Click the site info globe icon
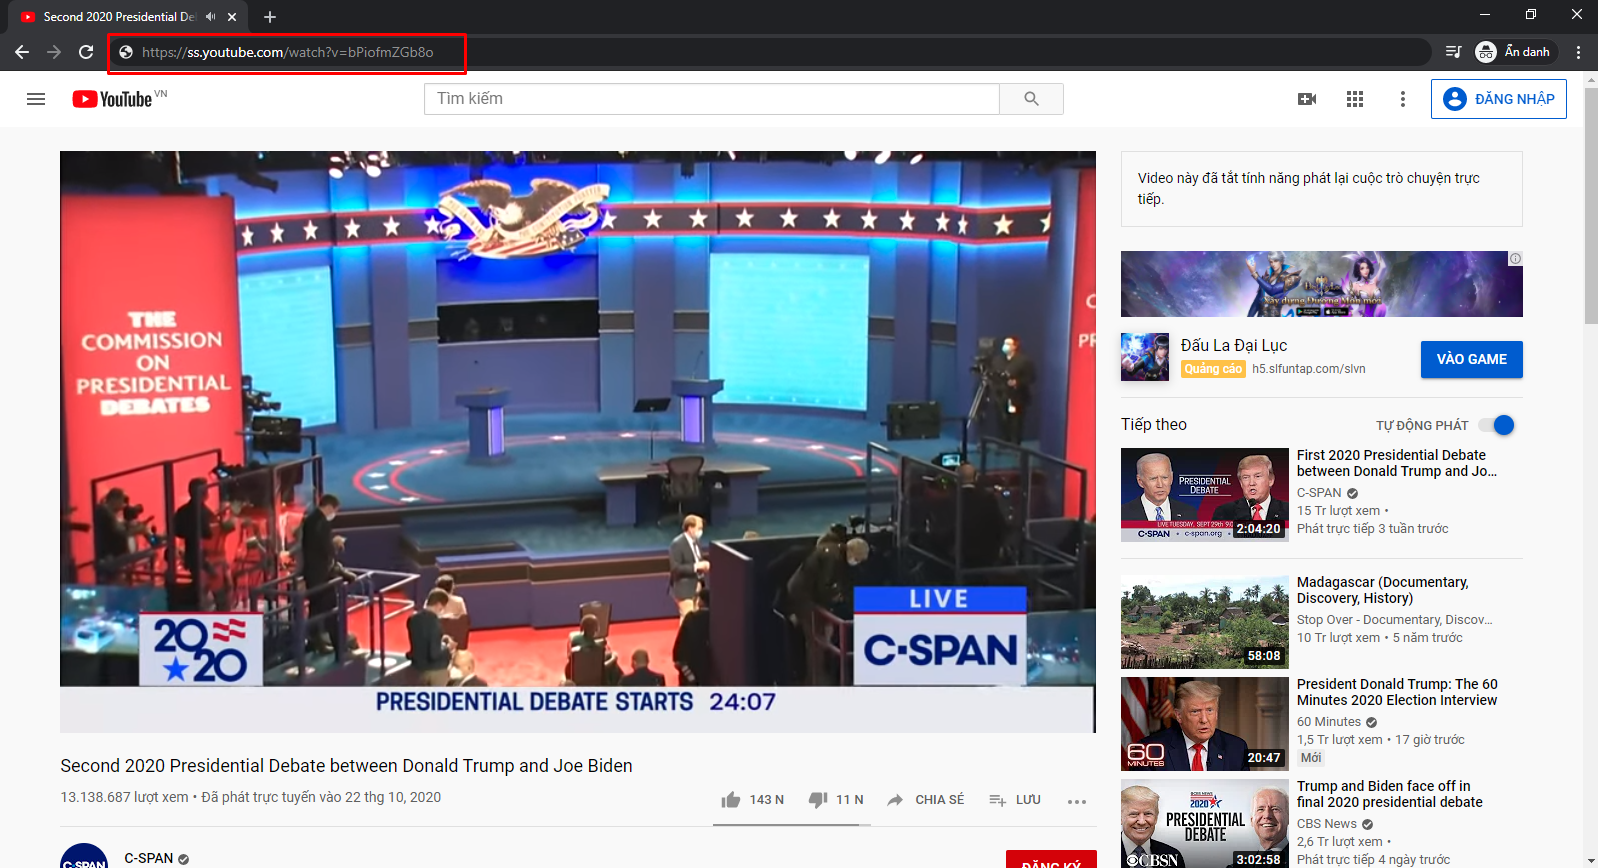 click(x=126, y=52)
